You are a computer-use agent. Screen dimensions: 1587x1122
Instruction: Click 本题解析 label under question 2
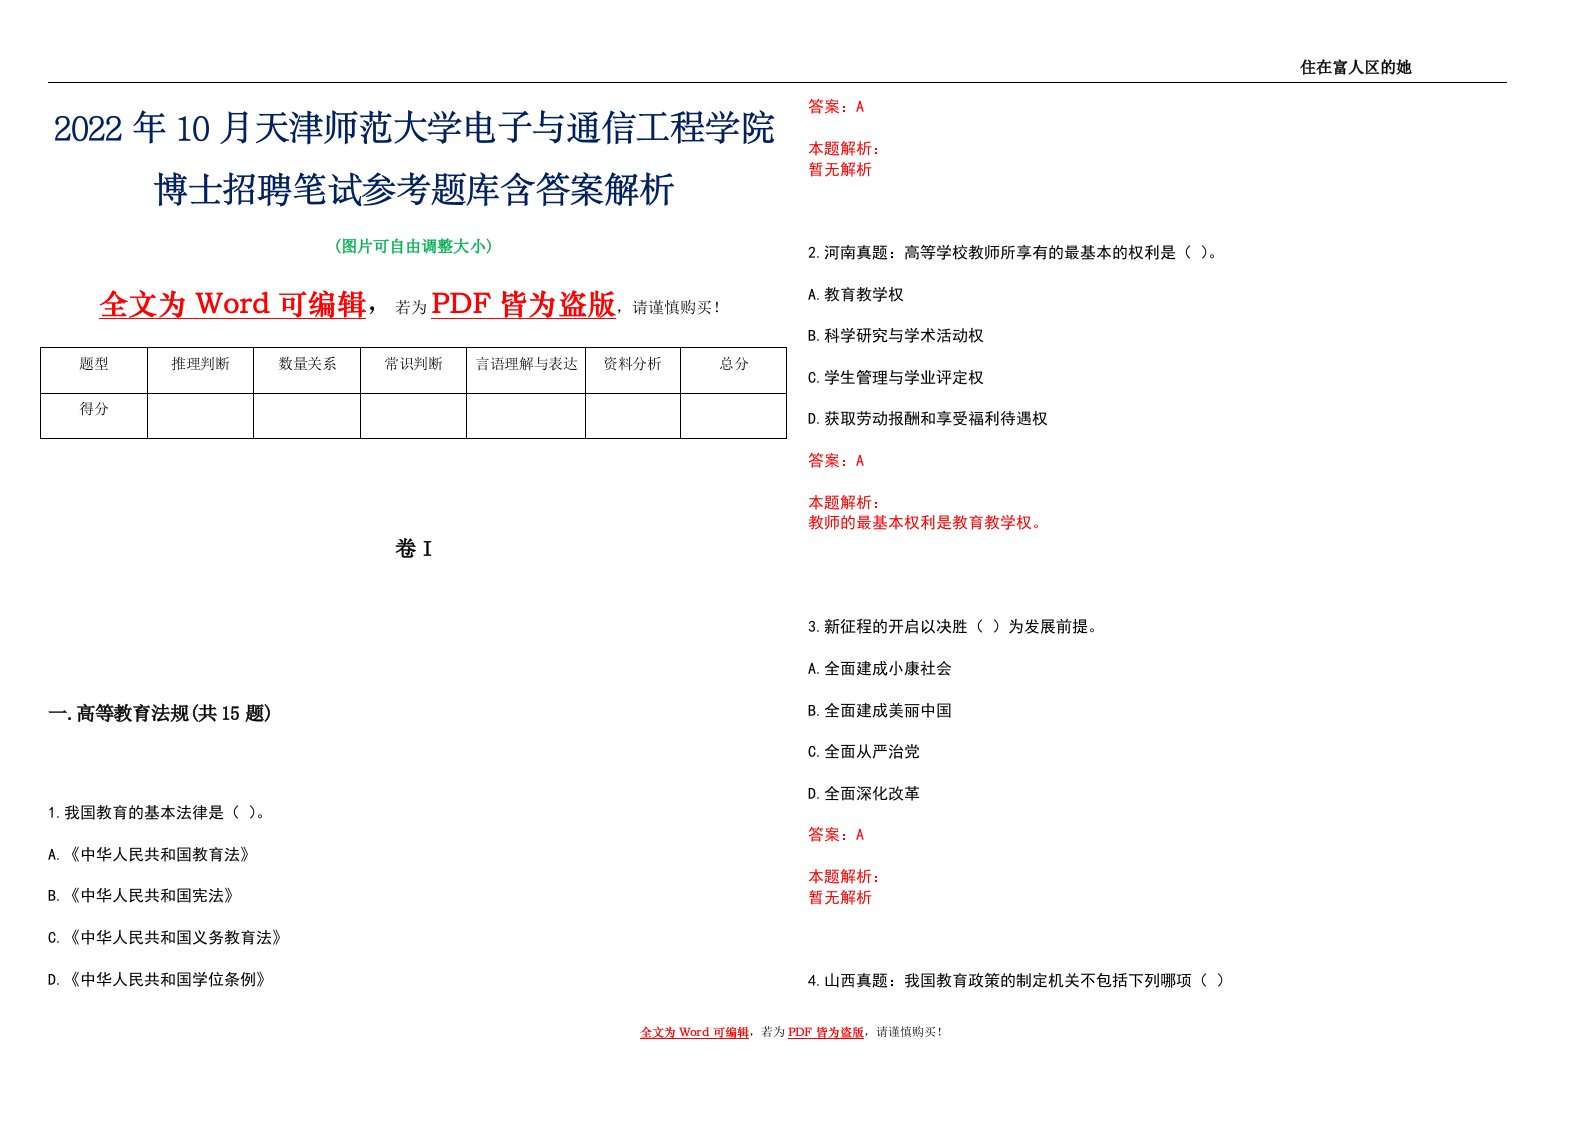(x=844, y=502)
